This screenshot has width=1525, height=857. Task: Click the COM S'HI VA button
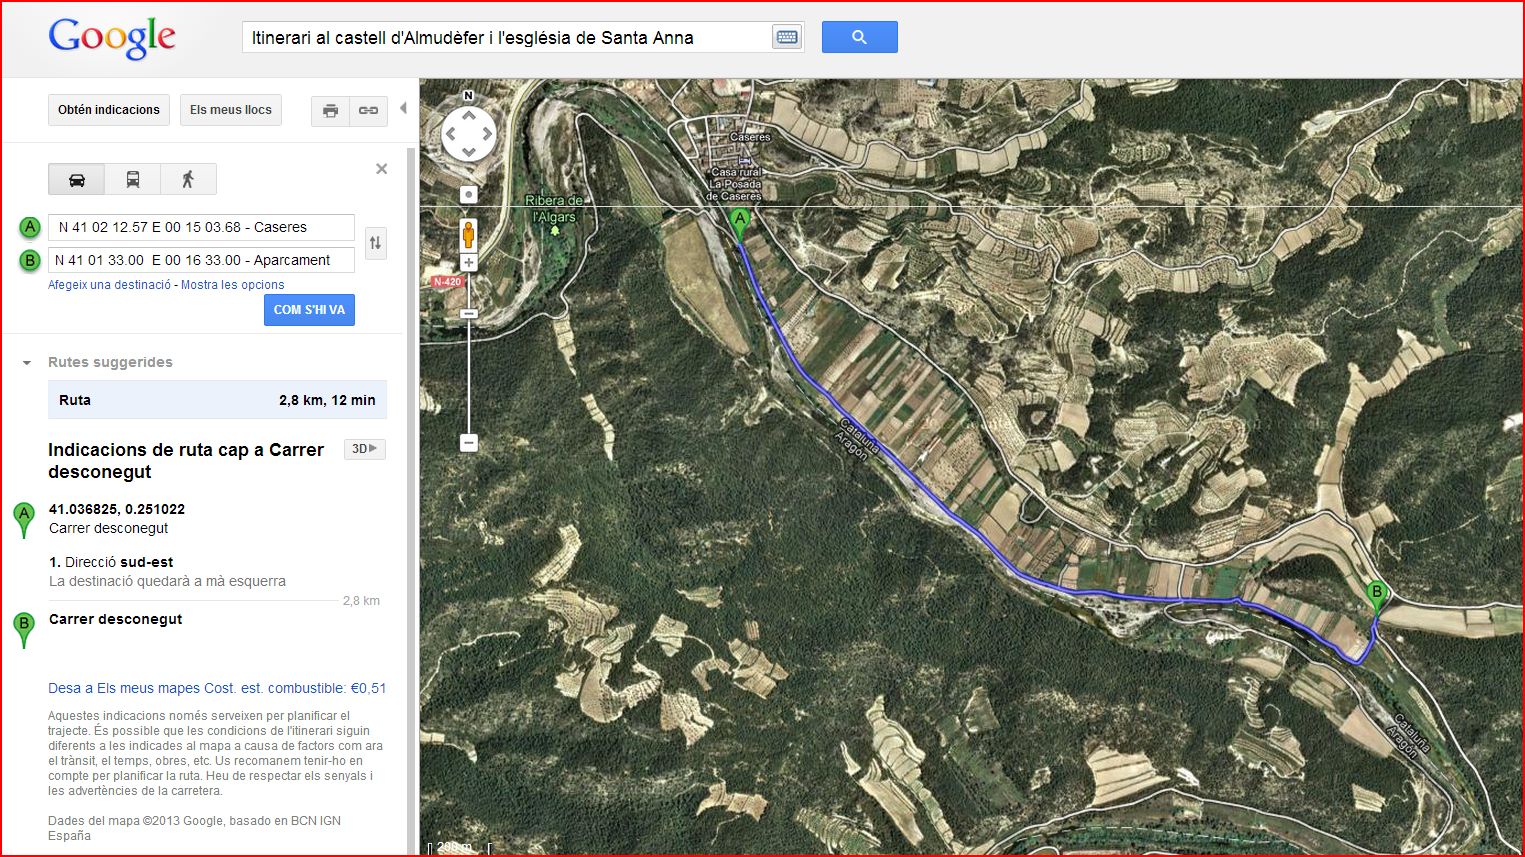coord(309,310)
